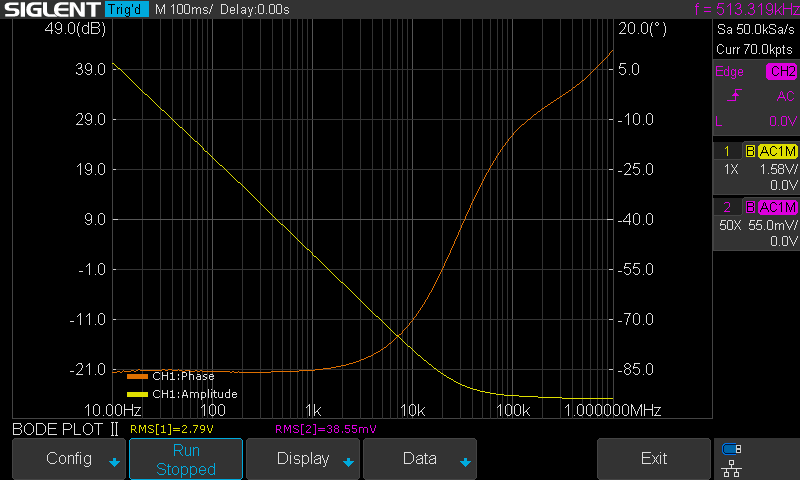
Task: Expand the Display submenu
Action: (302, 459)
